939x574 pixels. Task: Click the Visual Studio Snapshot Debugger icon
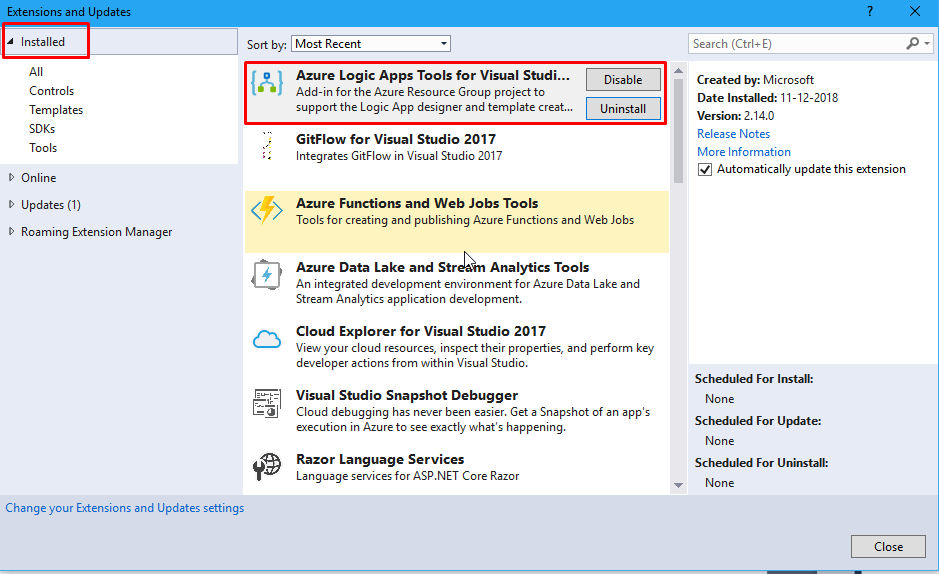267,403
